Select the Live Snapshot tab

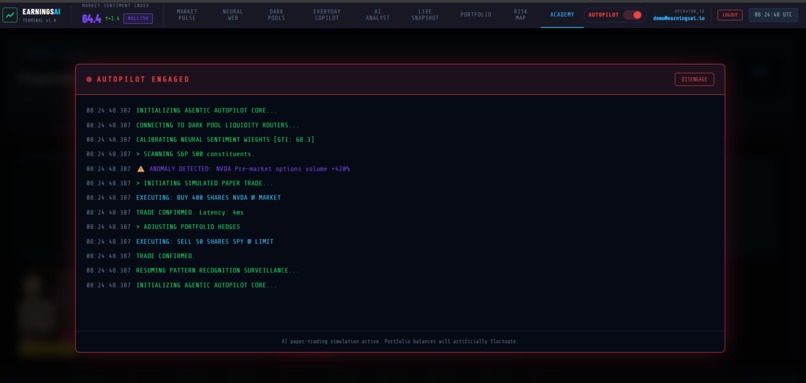[x=425, y=15]
